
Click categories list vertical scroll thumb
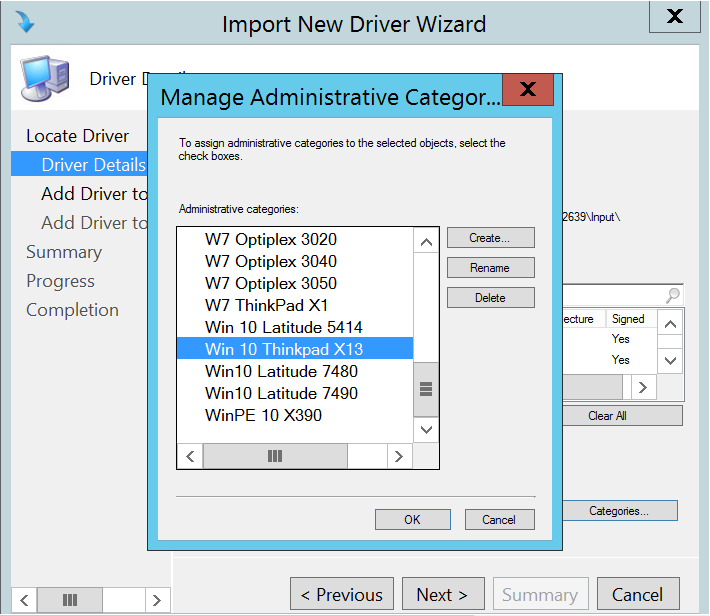click(426, 389)
